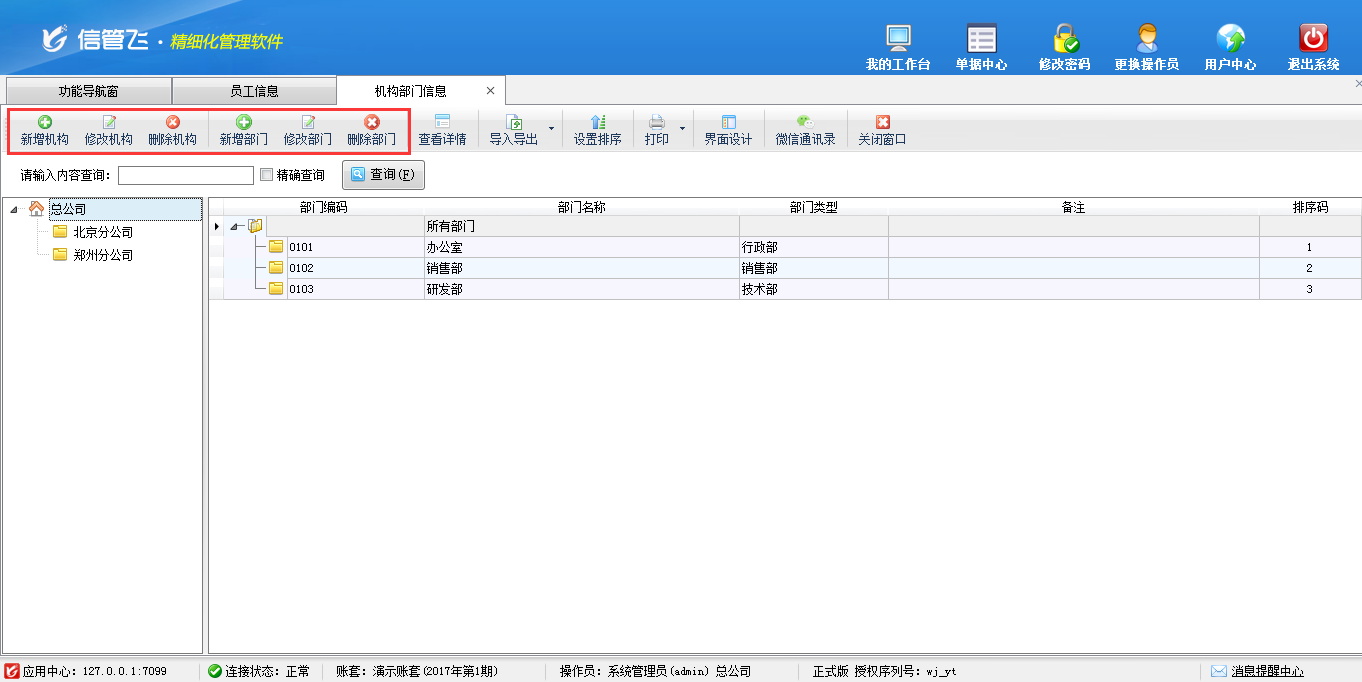The width and height of the screenshot is (1362, 682).
Task: Click the 删除部门 delete department icon
Action: click(371, 122)
